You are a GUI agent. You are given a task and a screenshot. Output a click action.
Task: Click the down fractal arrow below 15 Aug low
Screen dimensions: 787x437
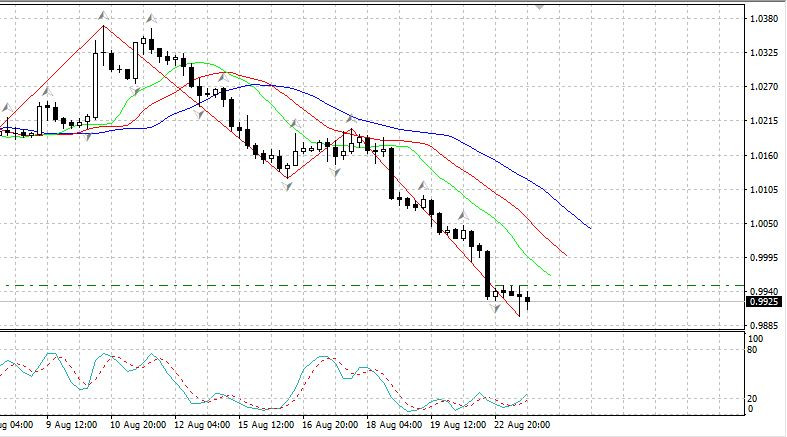pos(287,186)
